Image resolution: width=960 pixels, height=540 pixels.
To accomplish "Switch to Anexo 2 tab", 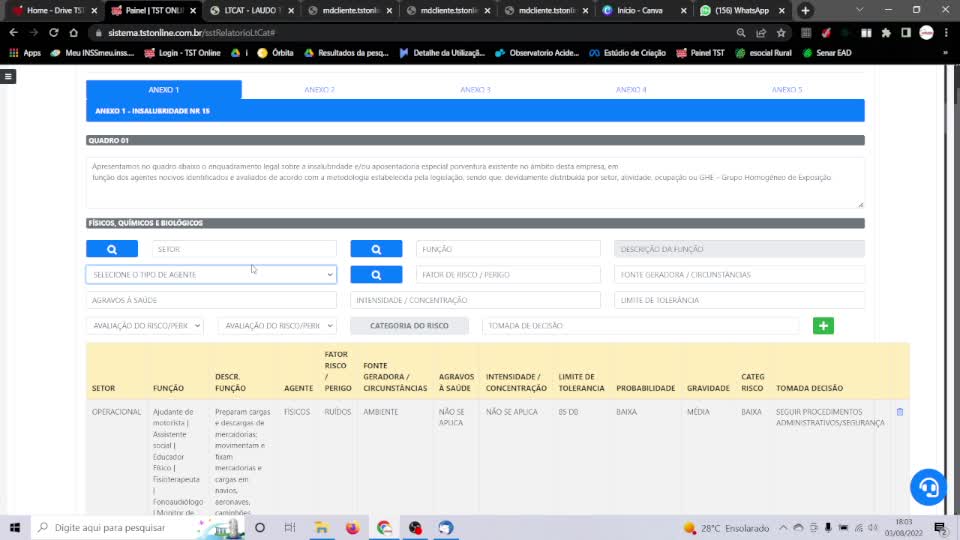I will (320, 89).
